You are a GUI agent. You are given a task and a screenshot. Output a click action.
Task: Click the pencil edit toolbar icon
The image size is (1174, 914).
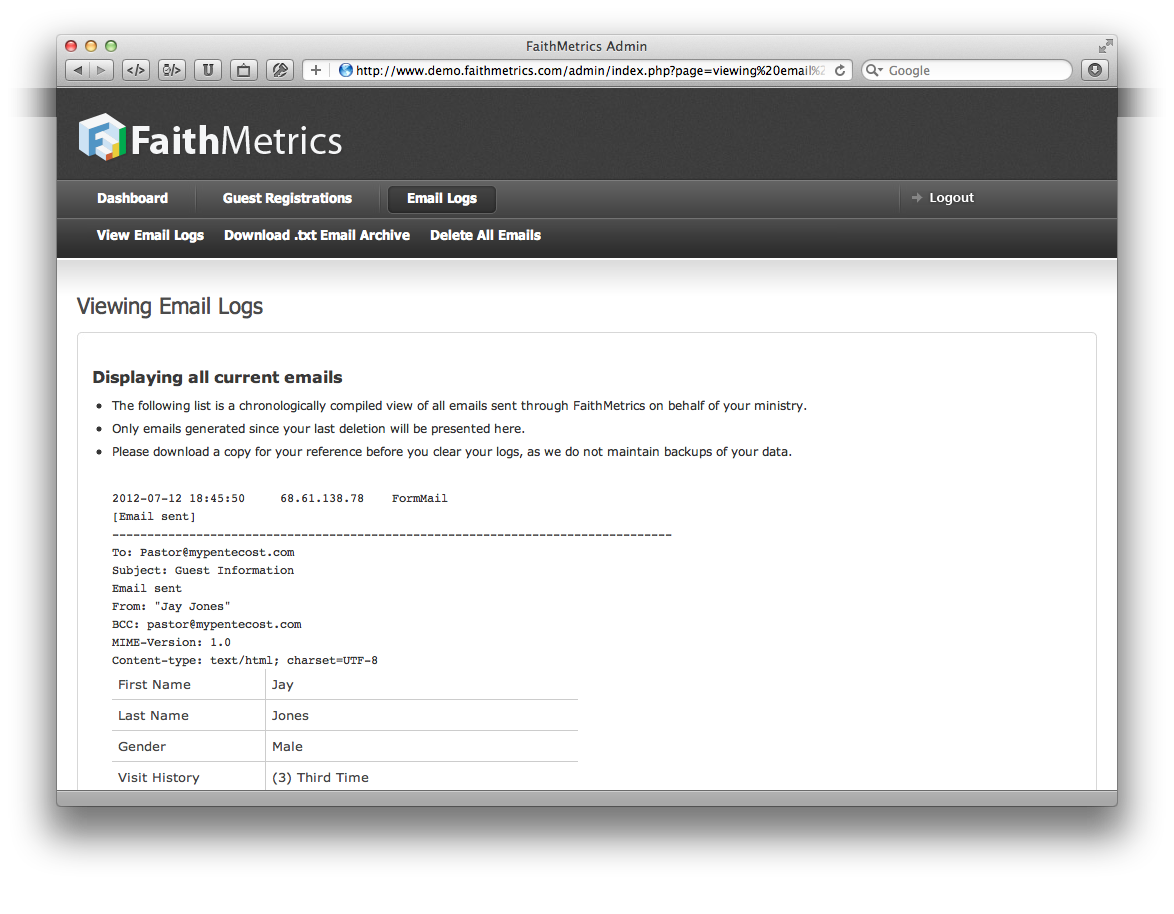(x=279, y=70)
